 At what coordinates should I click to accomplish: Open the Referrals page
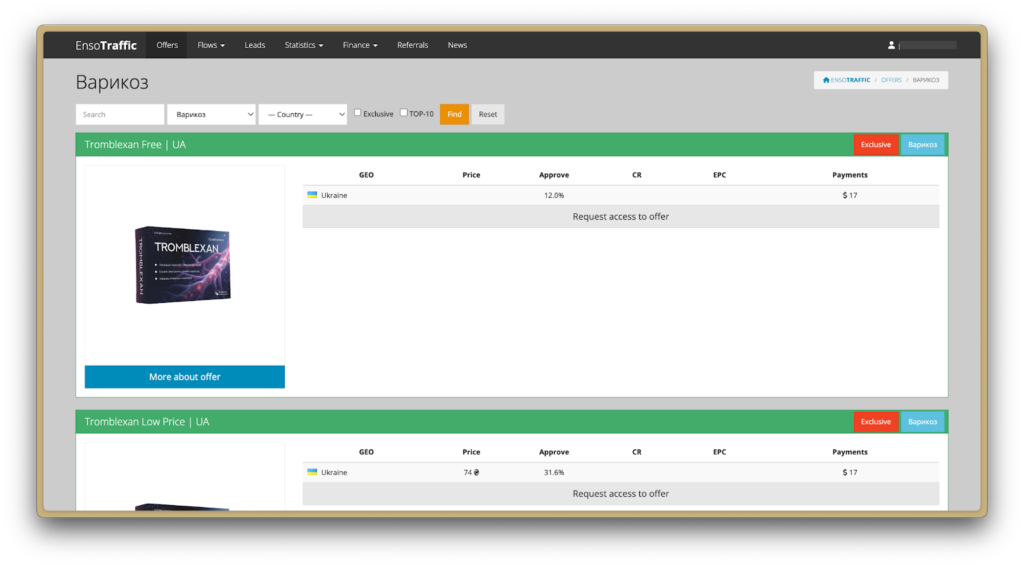(x=412, y=45)
